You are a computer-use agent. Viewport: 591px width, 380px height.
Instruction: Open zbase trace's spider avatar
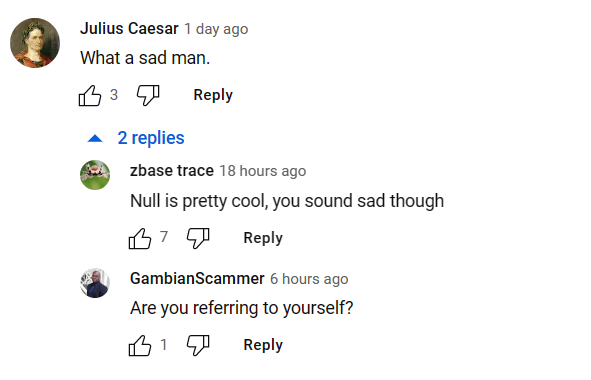[x=95, y=175]
